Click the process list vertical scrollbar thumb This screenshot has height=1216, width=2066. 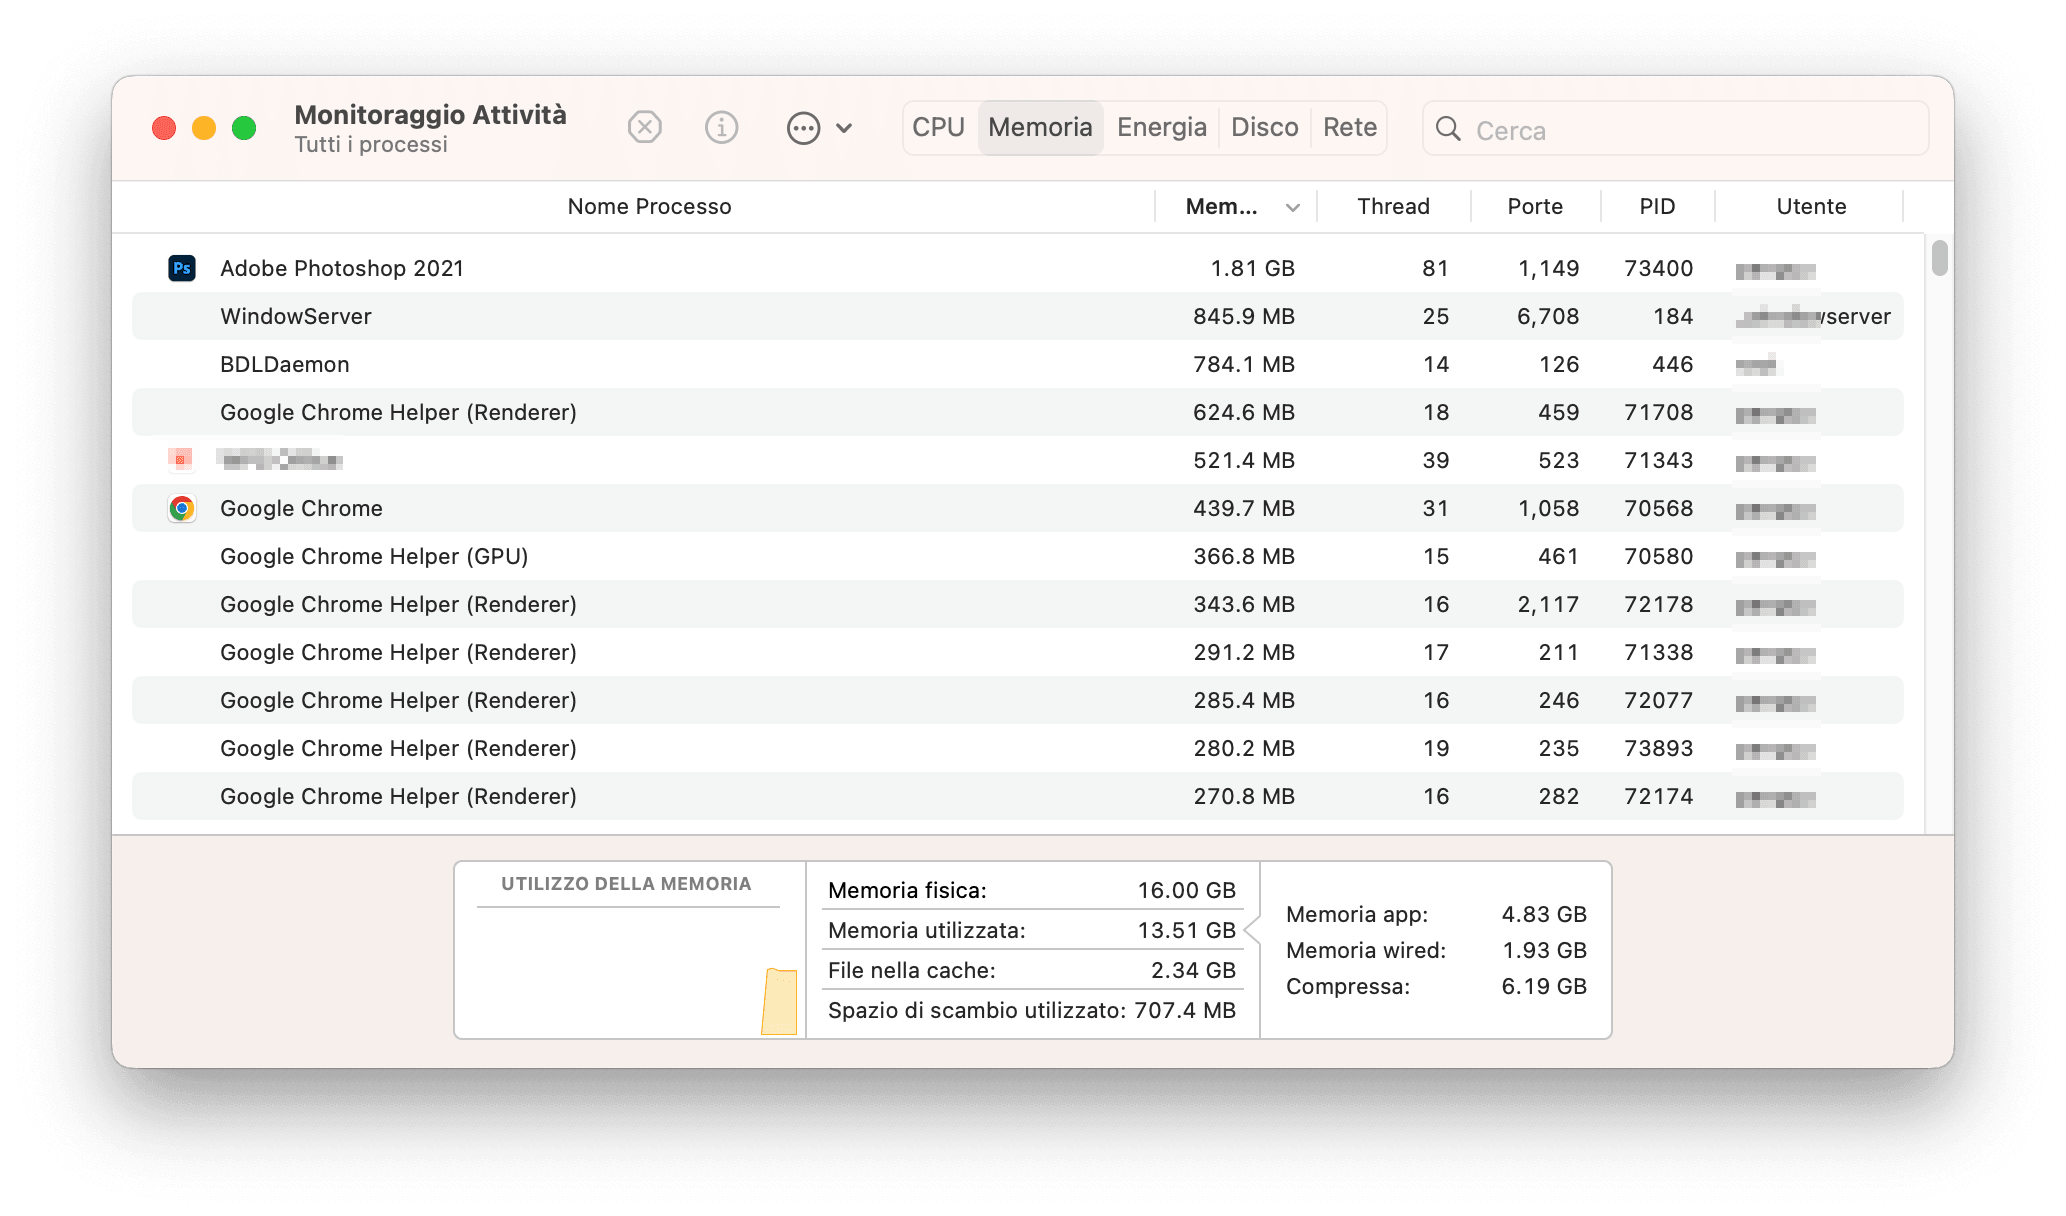(x=1940, y=258)
